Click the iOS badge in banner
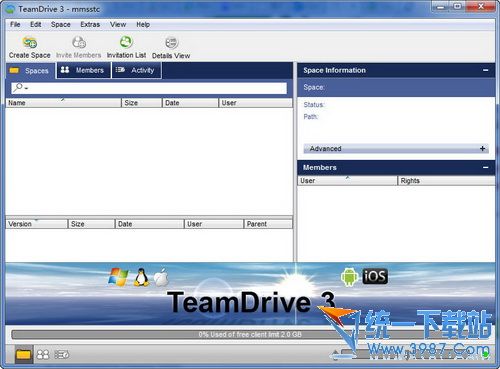The width and height of the screenshot is (500, 369). click(375, 276)
